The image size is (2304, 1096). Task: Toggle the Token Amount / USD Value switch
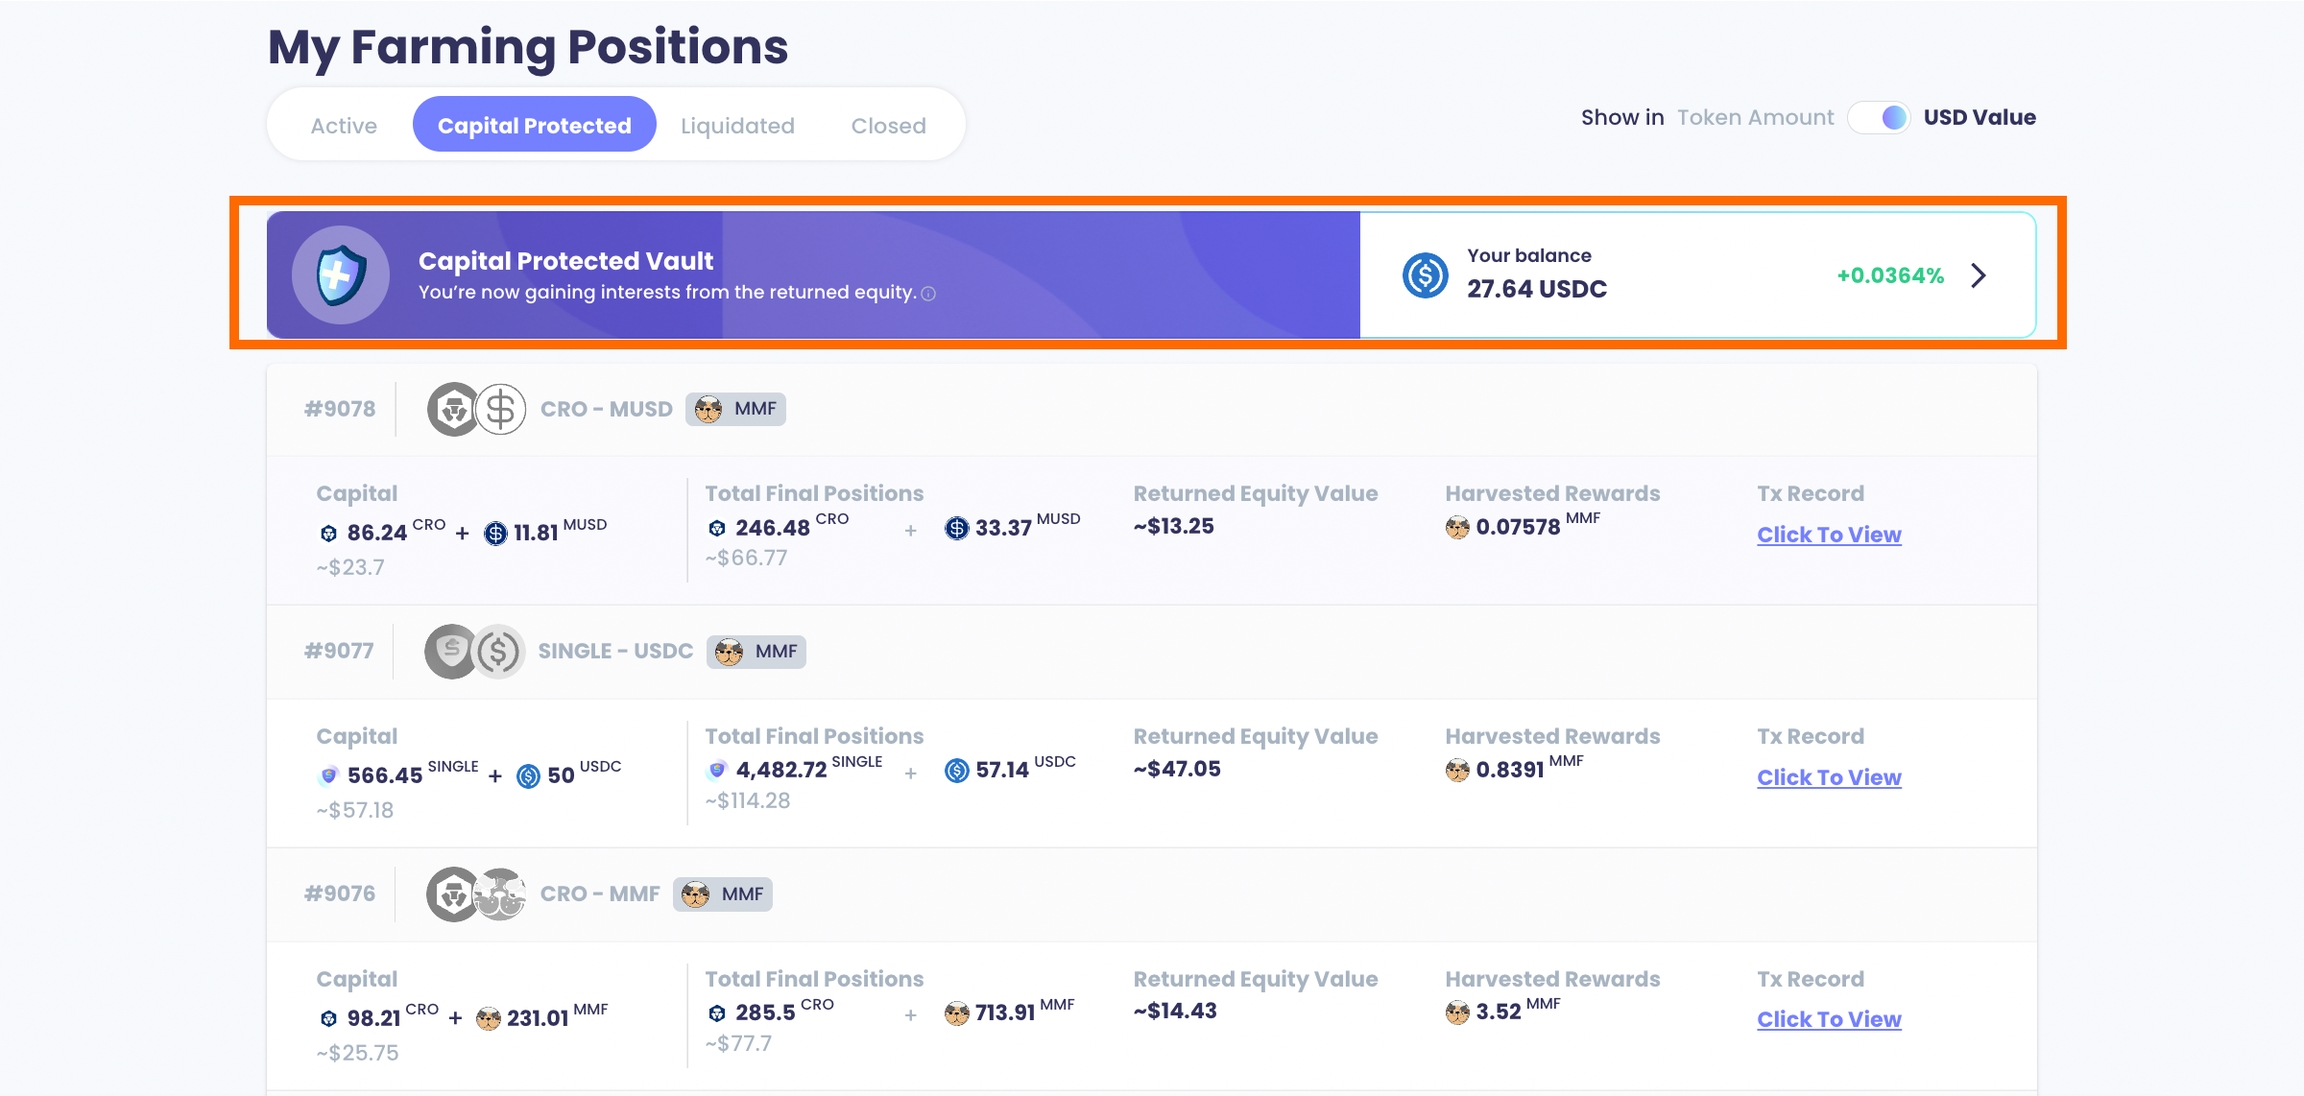point(1879,118)
